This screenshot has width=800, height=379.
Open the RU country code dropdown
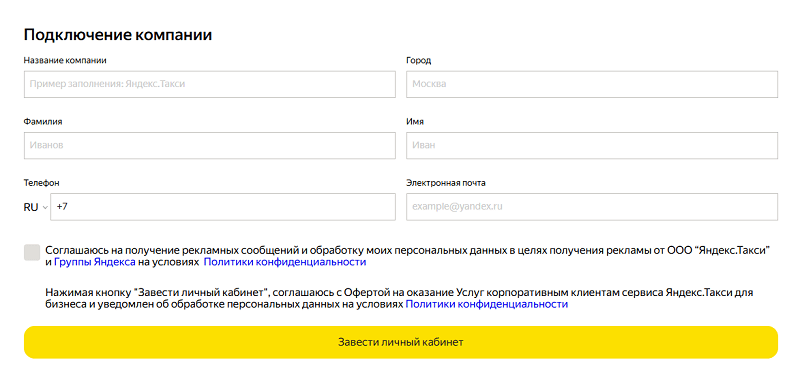coord(36,208)
